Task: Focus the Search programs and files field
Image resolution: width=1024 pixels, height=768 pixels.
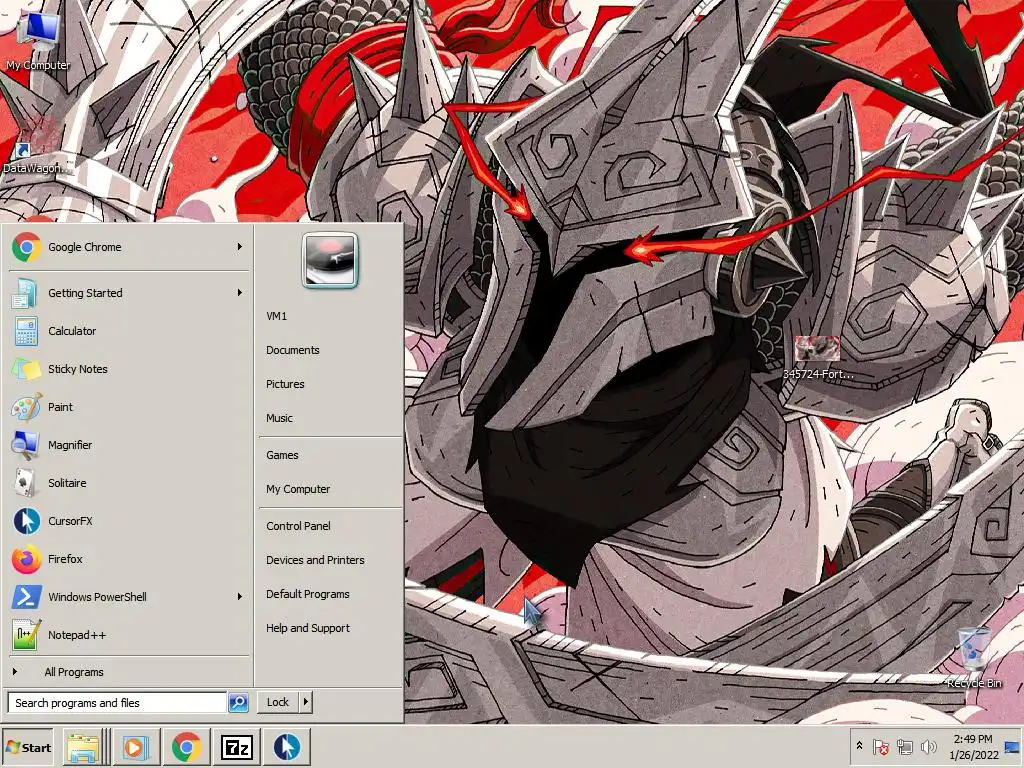Action: pyautogui.click(x=118, y=703)
